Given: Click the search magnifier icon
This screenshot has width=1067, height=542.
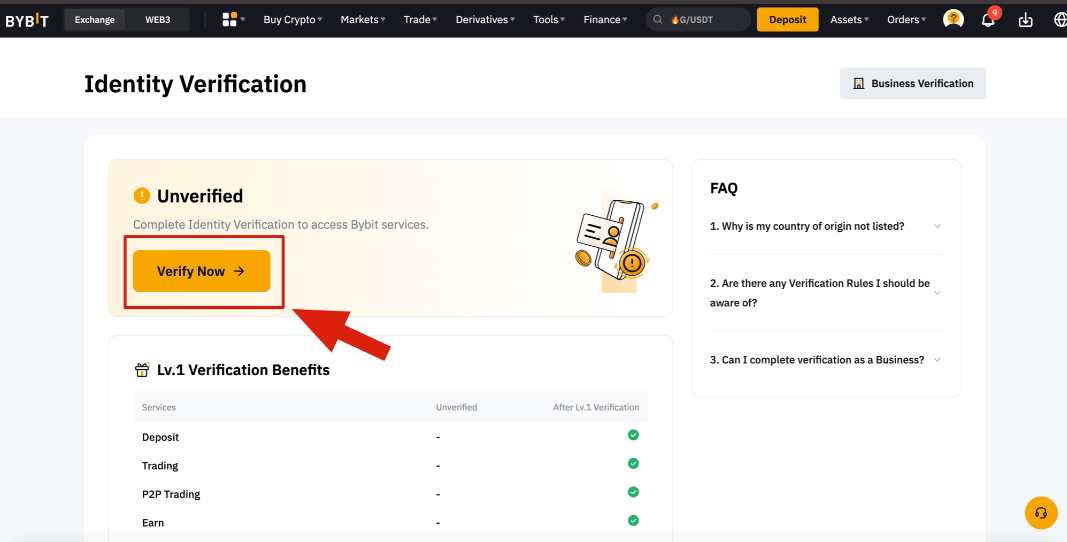Looking at the screenshot, I should pyautogui.click(x=657, y=20).
